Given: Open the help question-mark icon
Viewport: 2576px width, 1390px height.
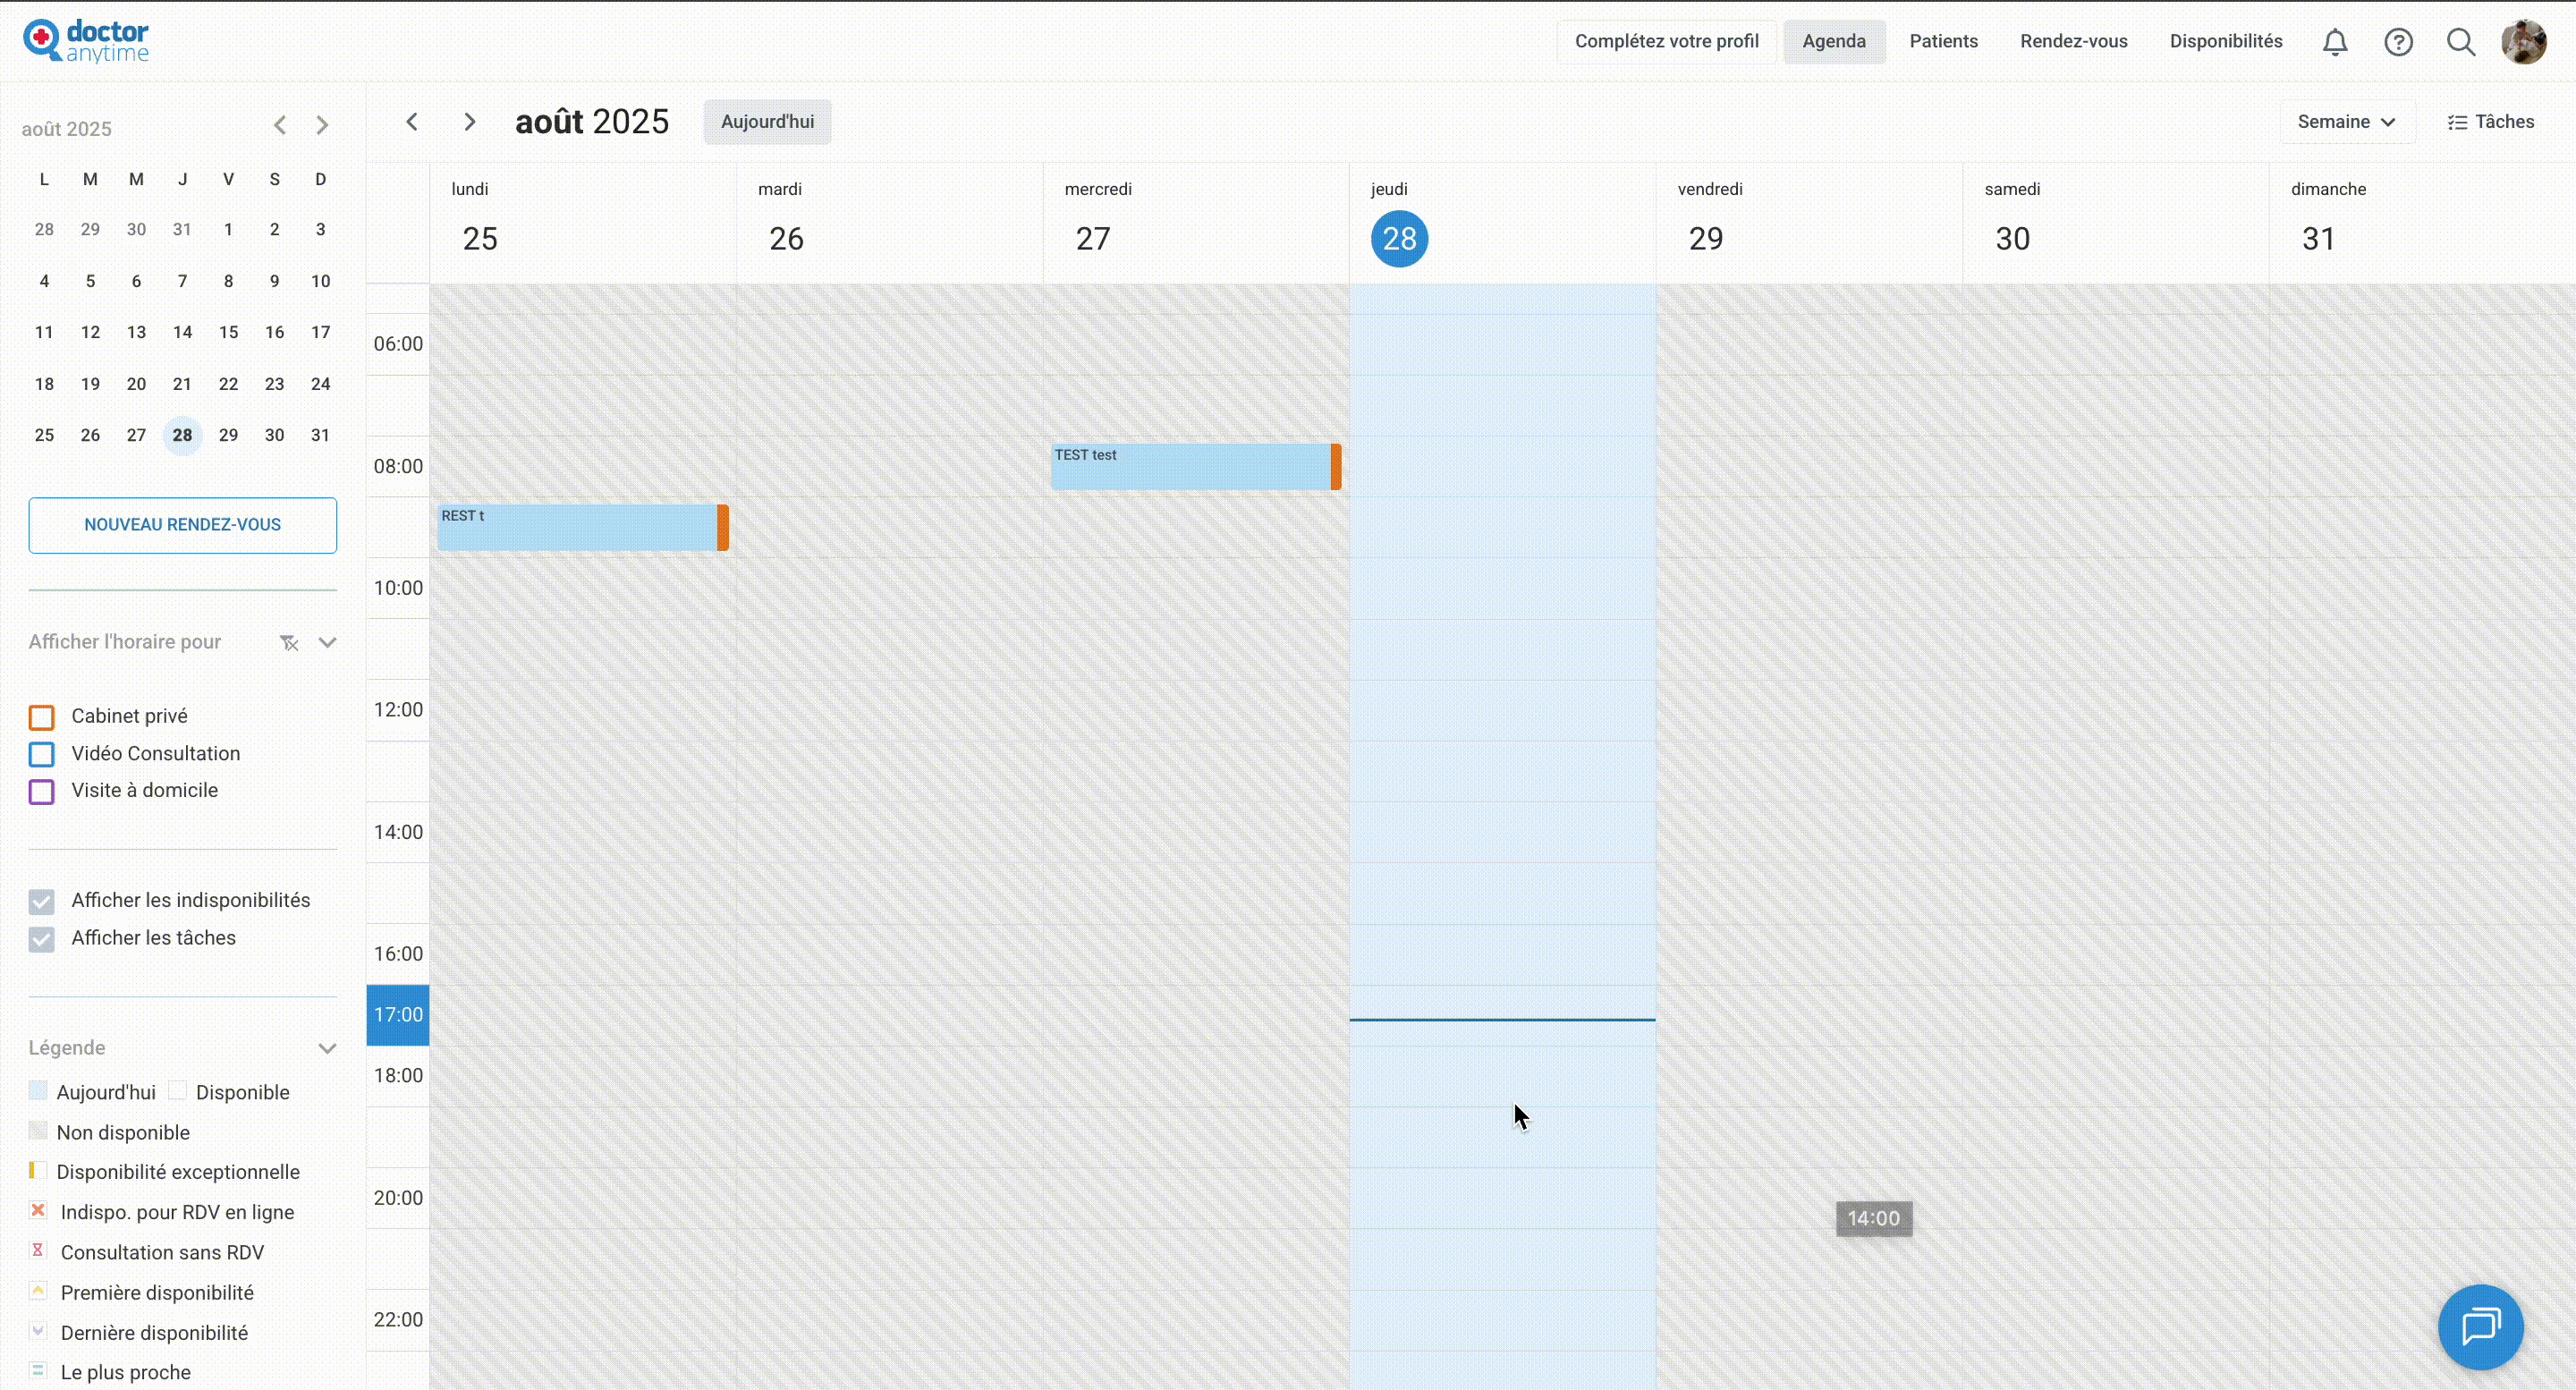Looking at the screenshot, I should tap(2398, 42).
